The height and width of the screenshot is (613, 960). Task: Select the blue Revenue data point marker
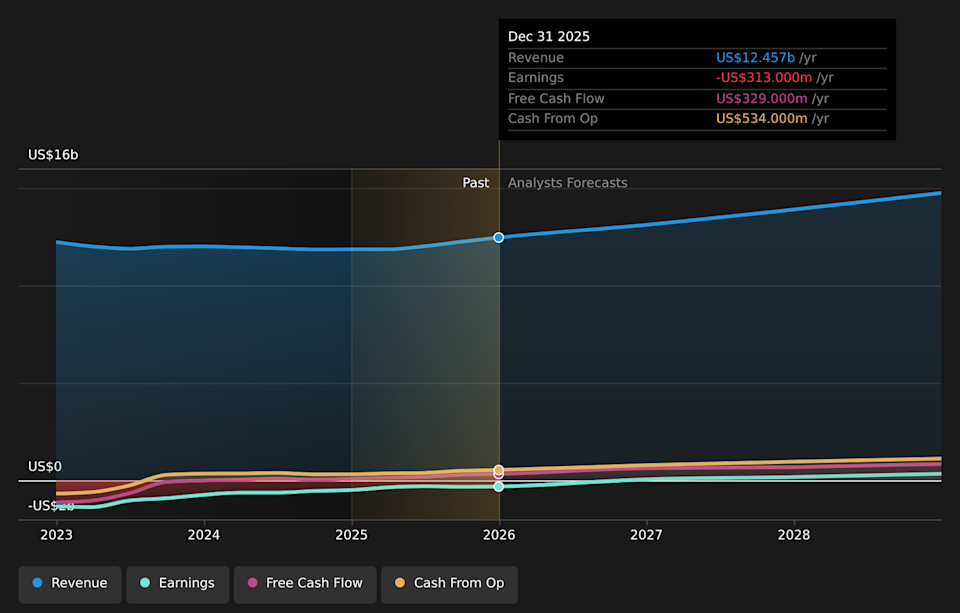click(498, 238)
